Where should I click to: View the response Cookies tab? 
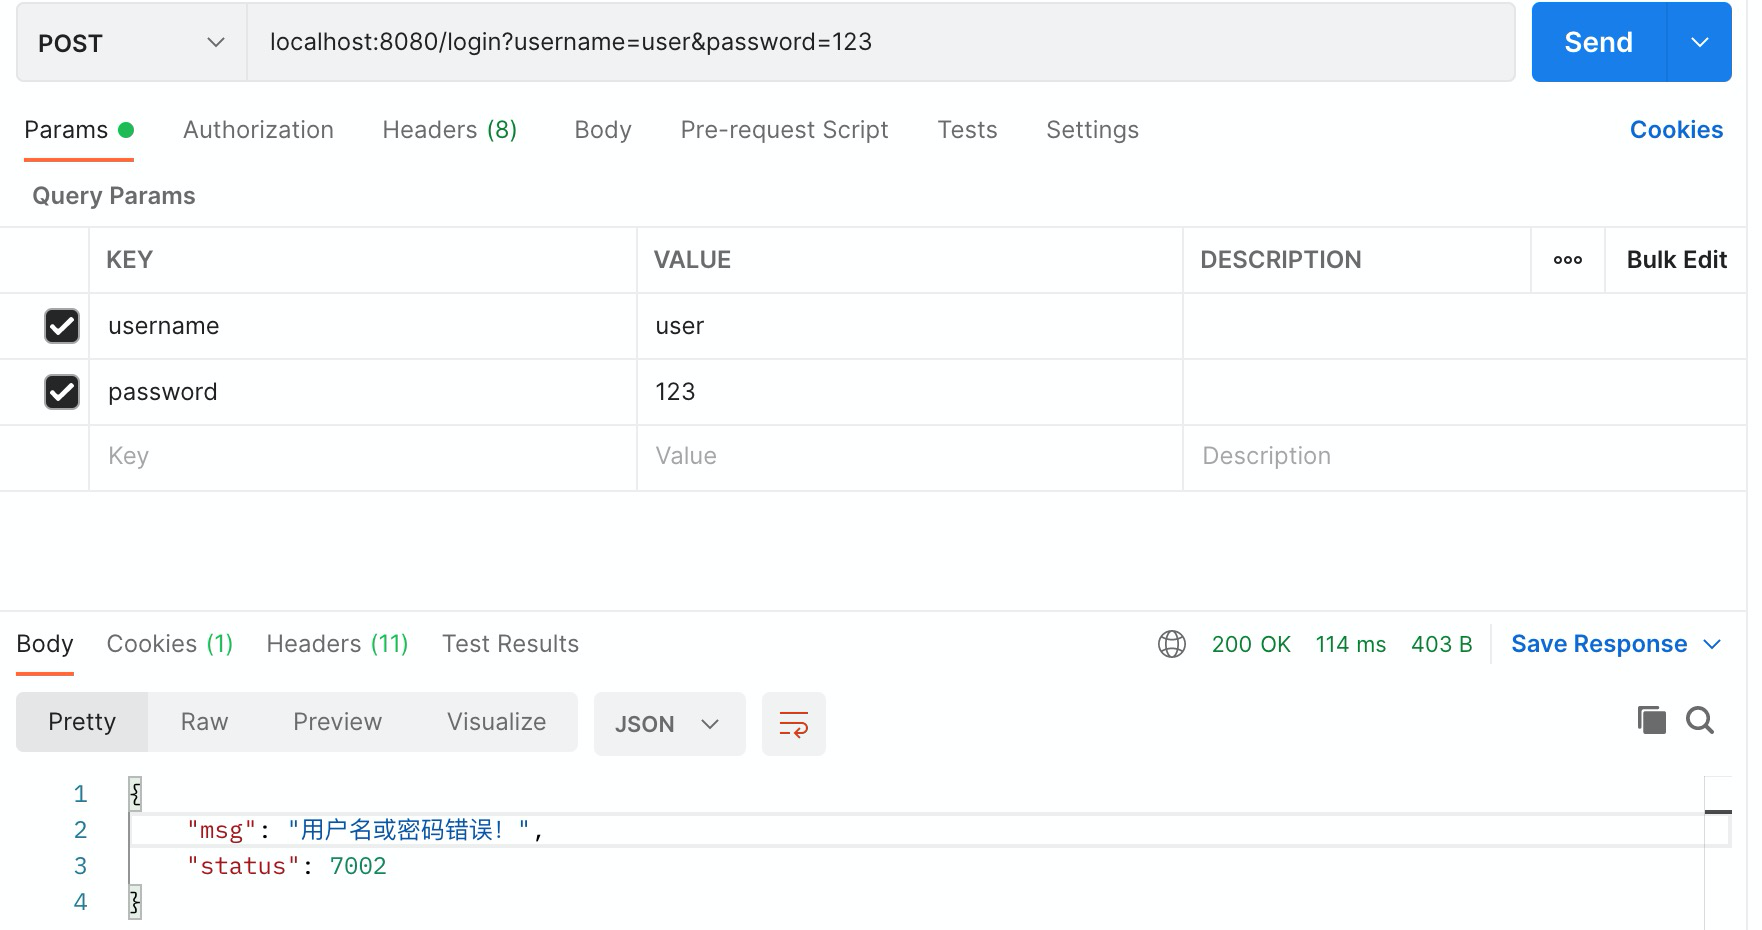(x=168, y=644)
